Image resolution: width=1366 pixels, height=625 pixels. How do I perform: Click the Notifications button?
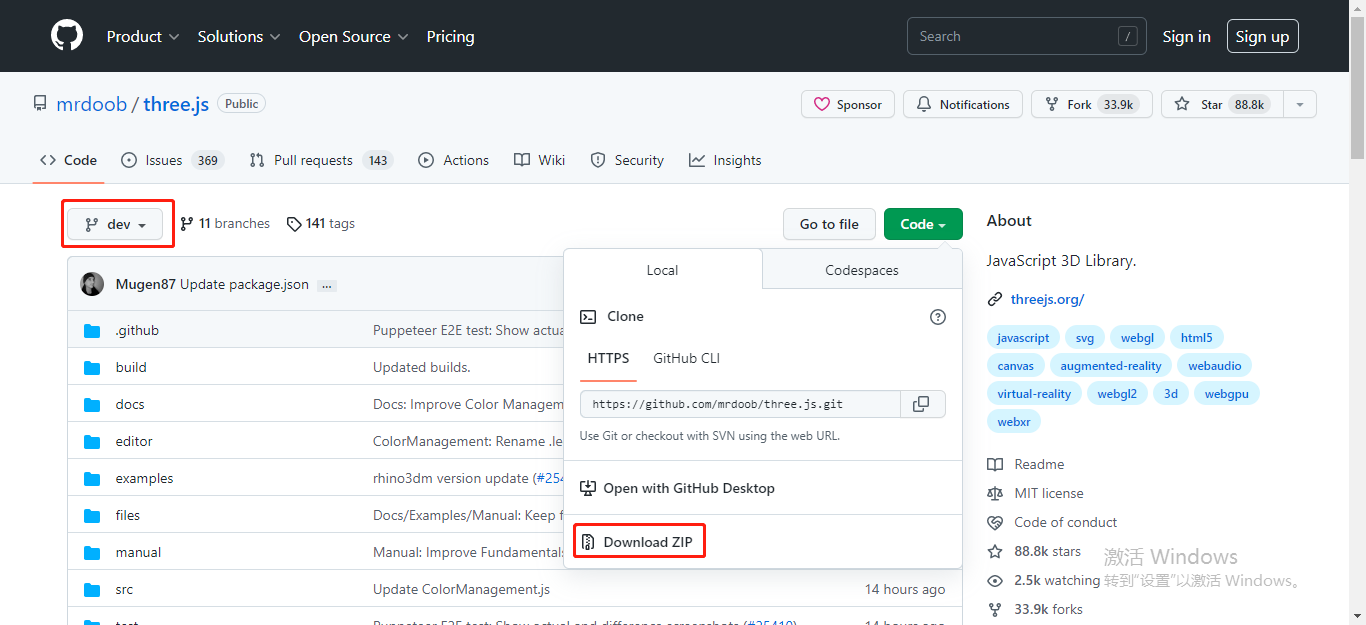[963, 104]
